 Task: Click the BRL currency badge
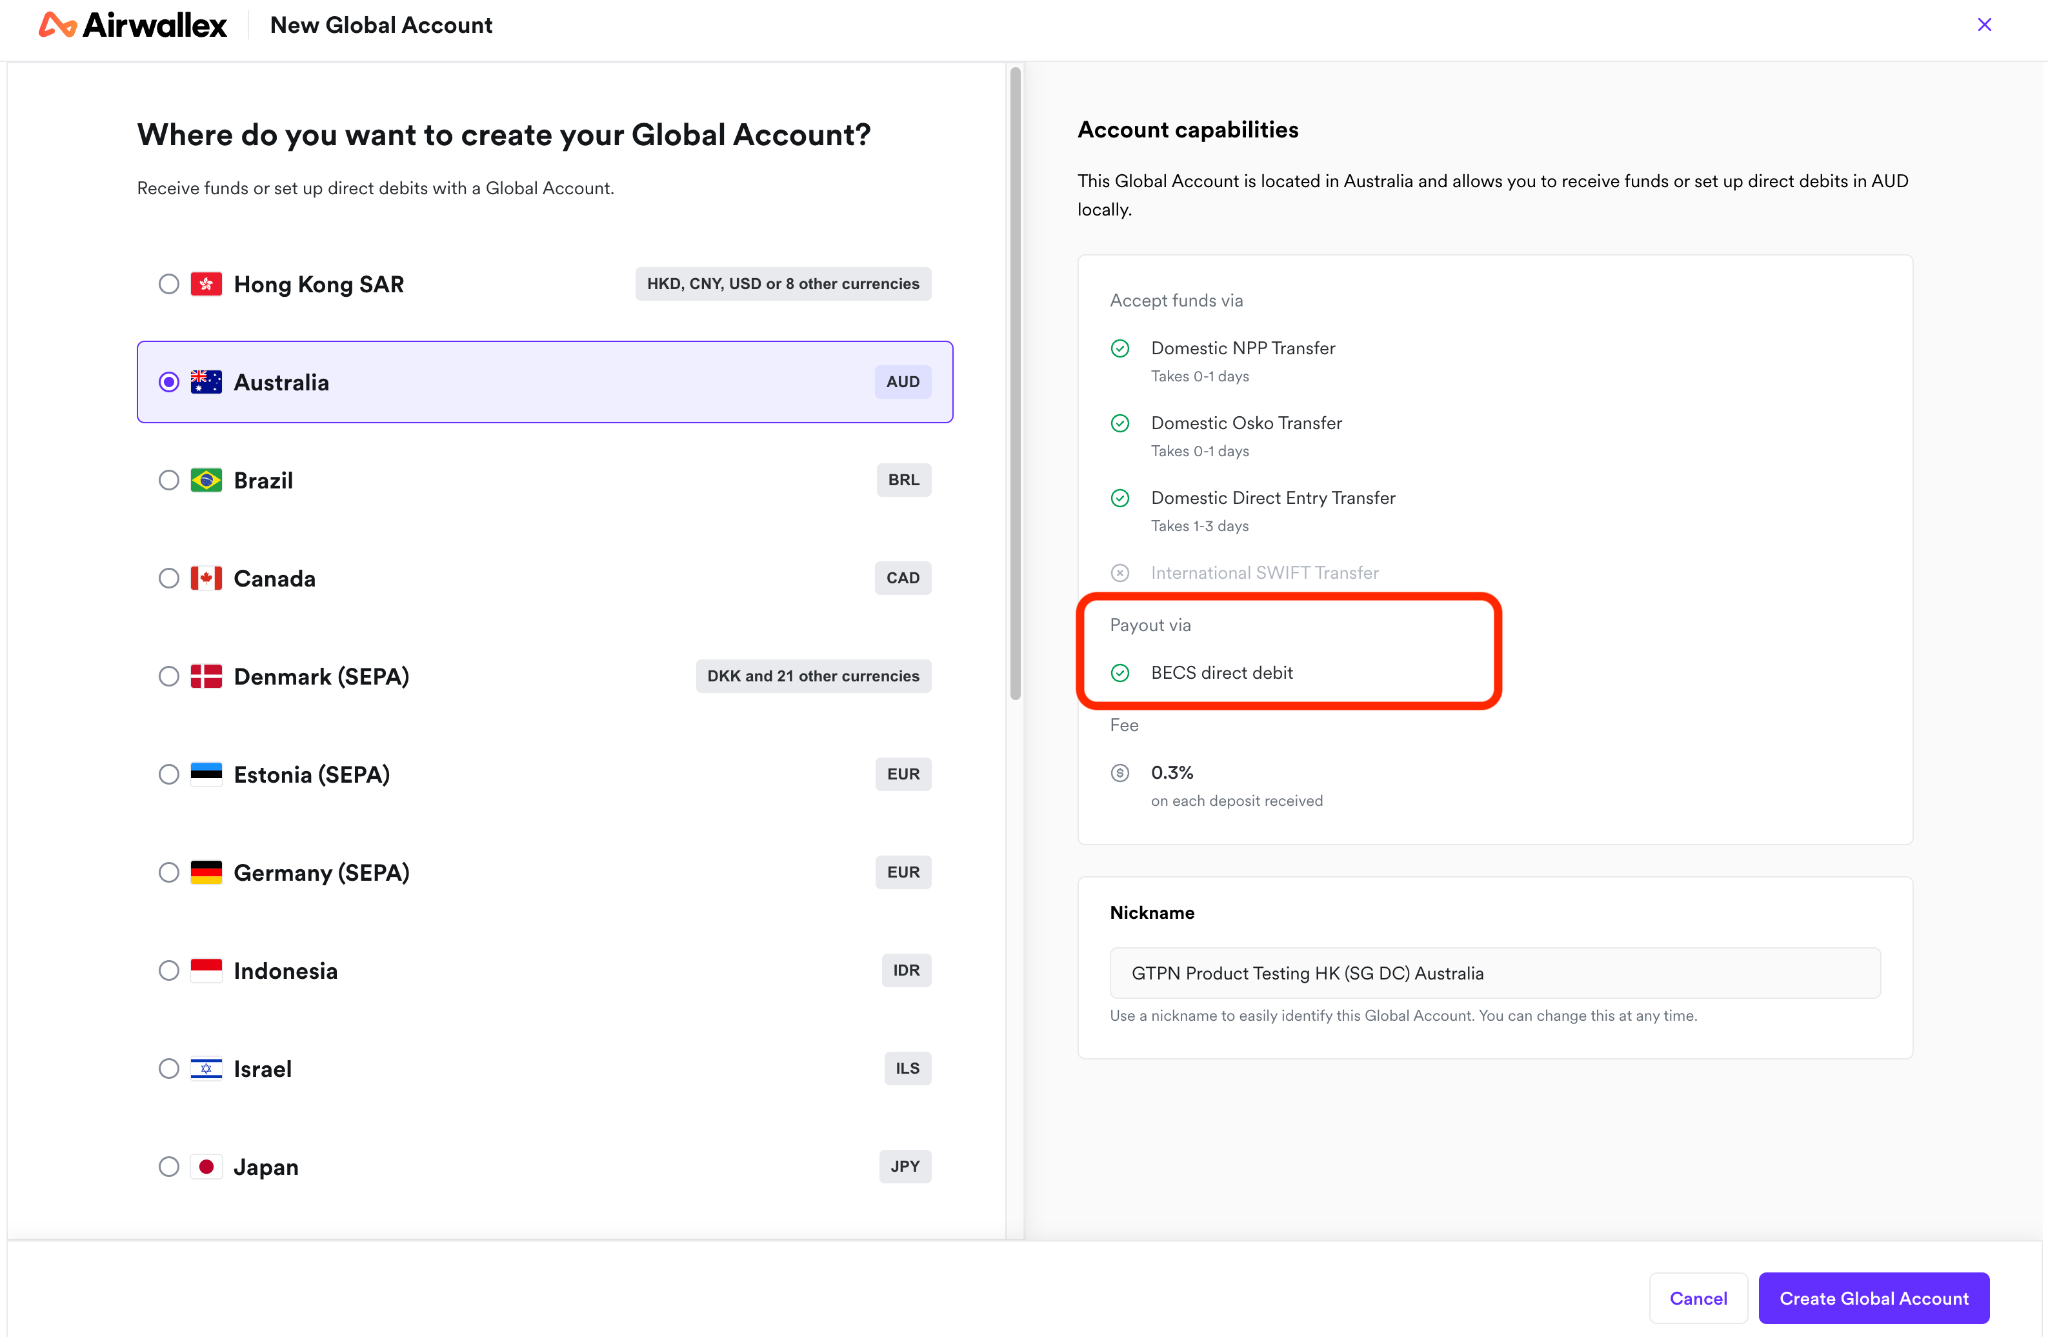coord(904,480)
